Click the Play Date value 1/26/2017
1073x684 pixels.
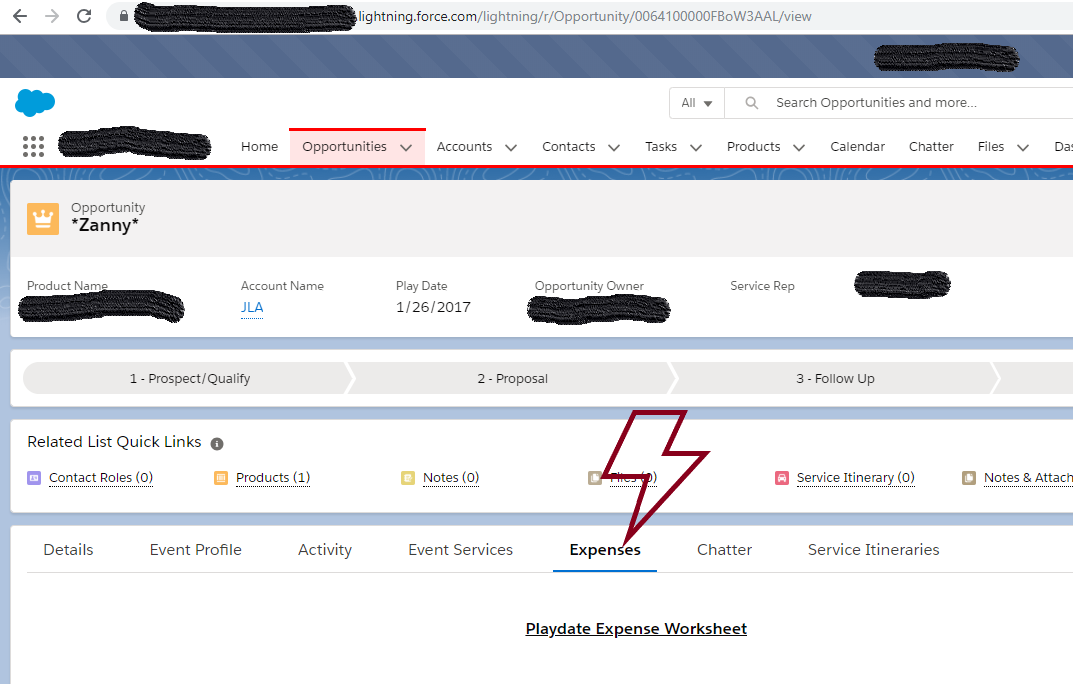click(x=433, y=307)
